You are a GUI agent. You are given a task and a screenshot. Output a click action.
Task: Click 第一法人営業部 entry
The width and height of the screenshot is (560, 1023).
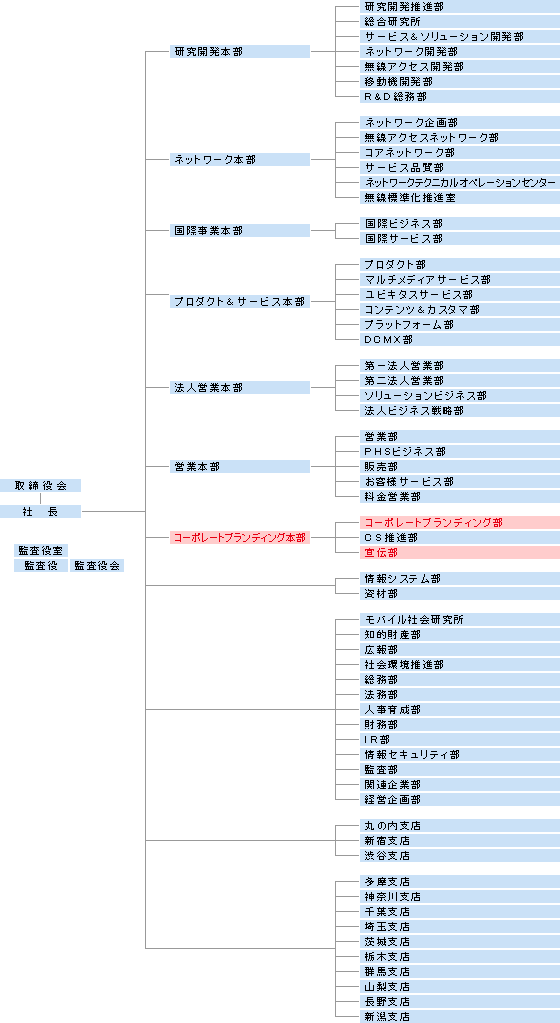click(x=460, y=366)
